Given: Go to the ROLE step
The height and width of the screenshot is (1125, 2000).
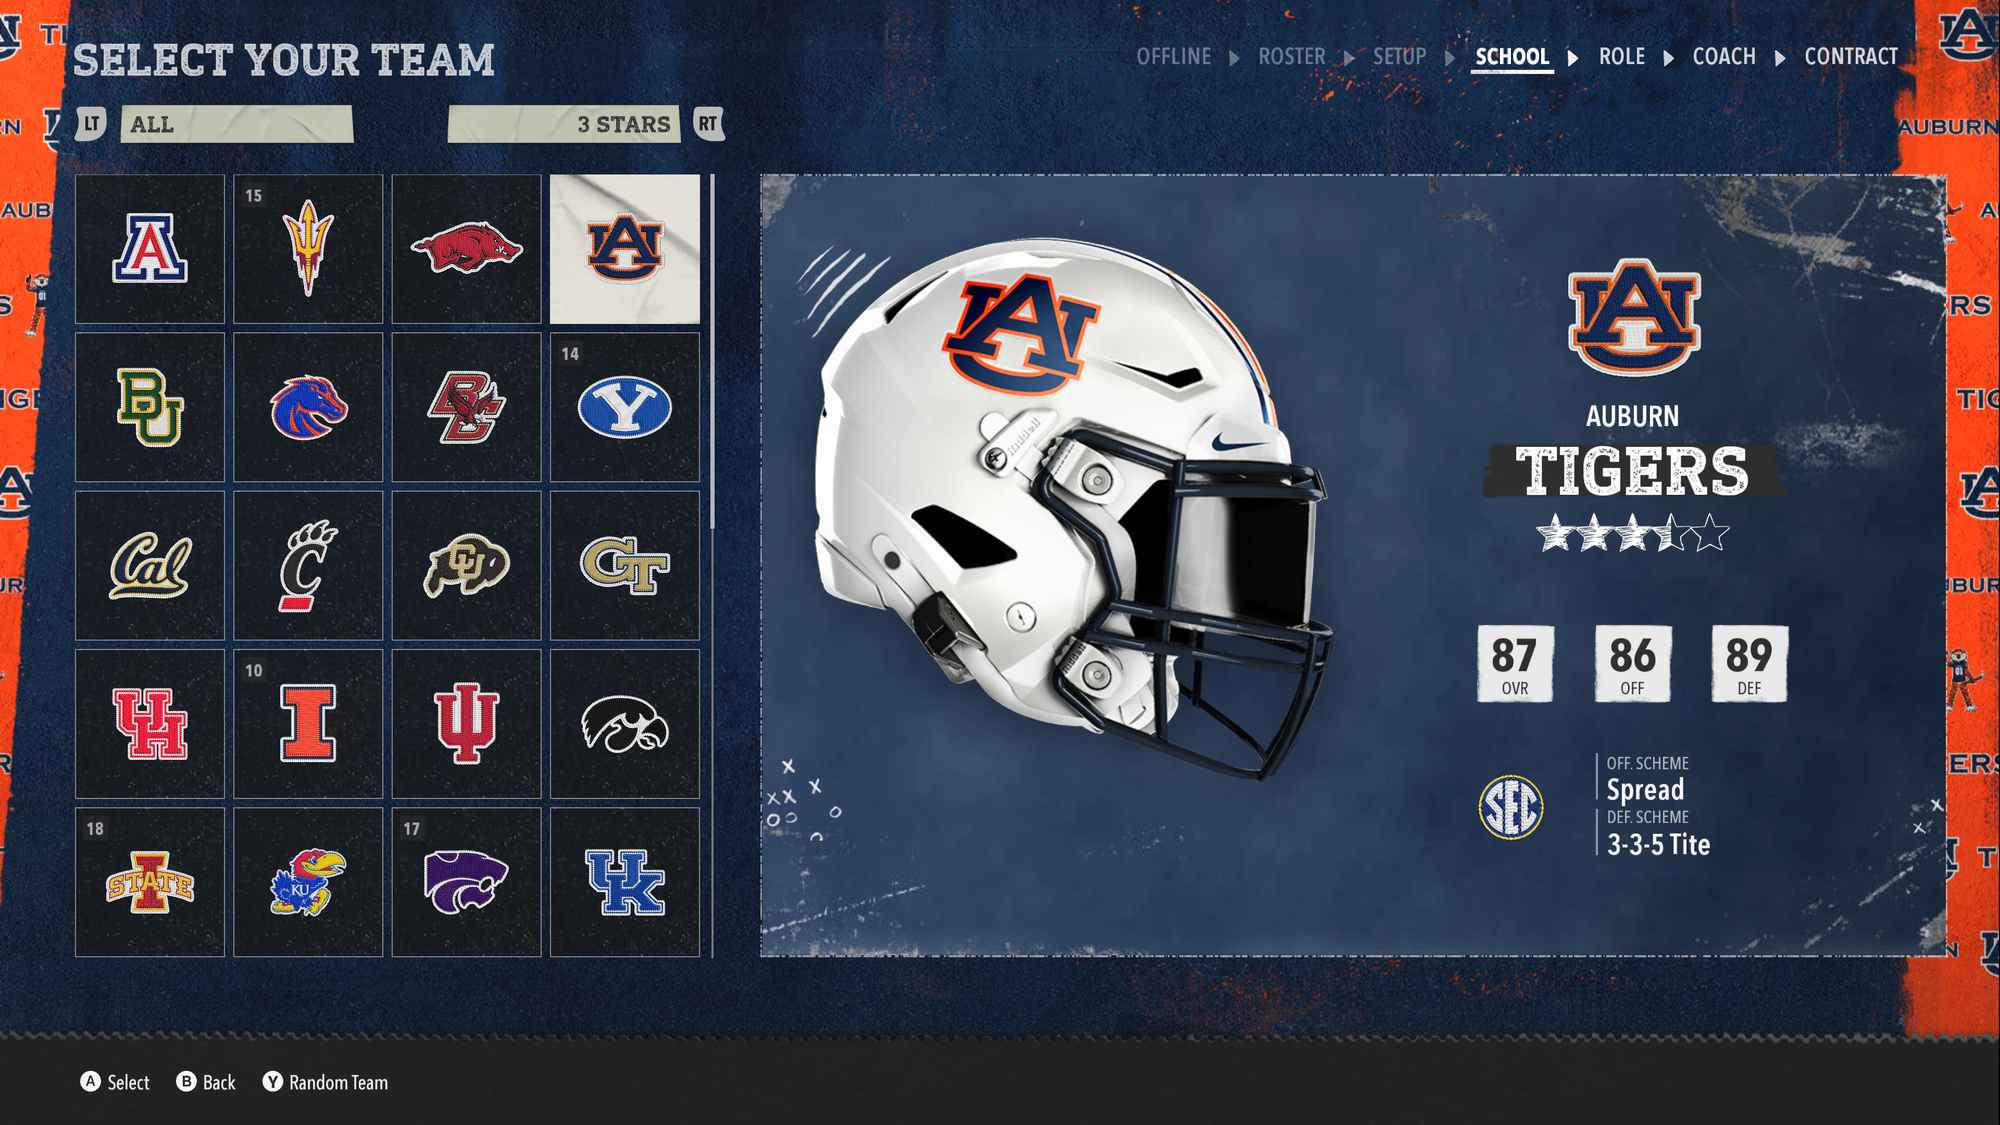Looking at the screenshot, I should point(1622,57).
